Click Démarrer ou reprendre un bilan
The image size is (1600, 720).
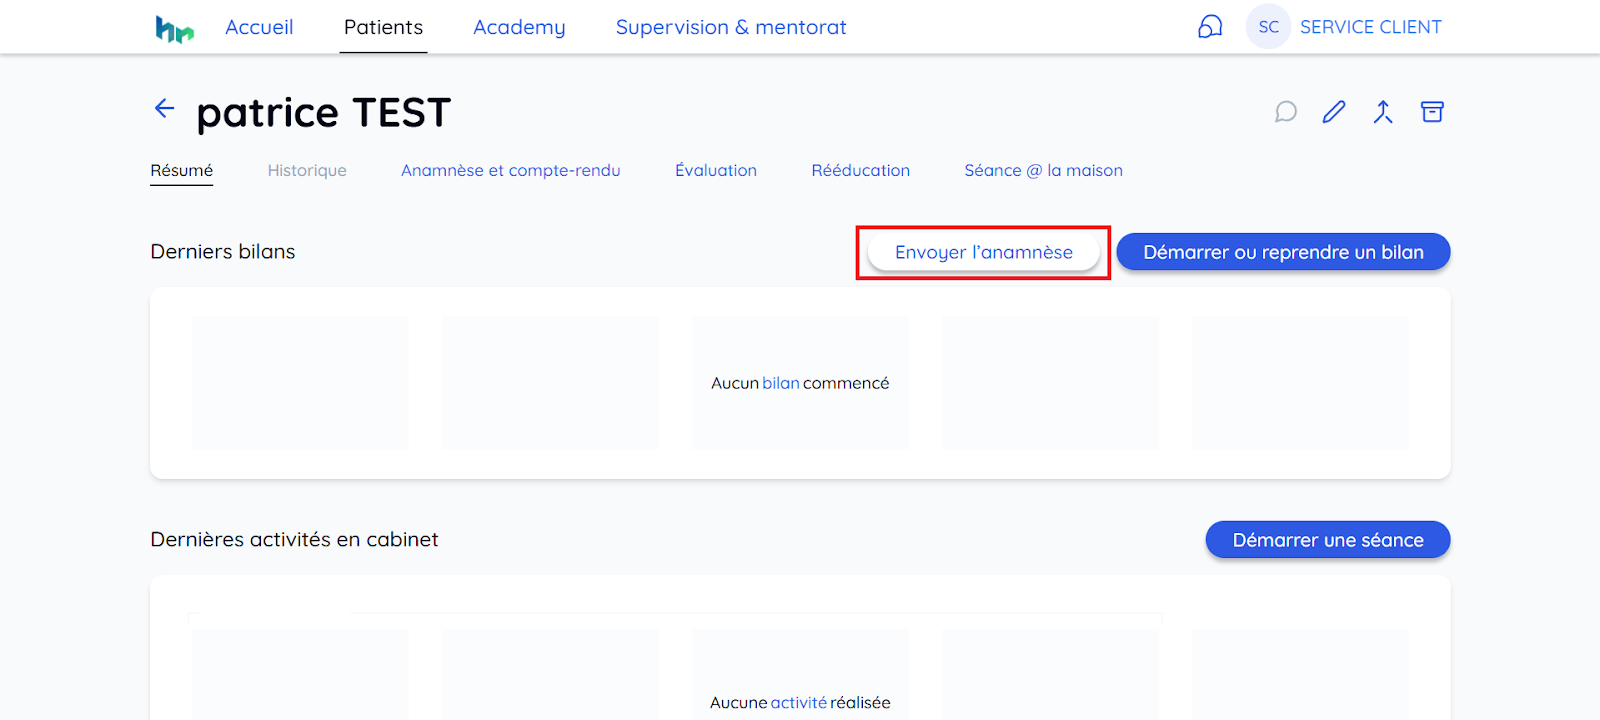(x=1283, y=252)
